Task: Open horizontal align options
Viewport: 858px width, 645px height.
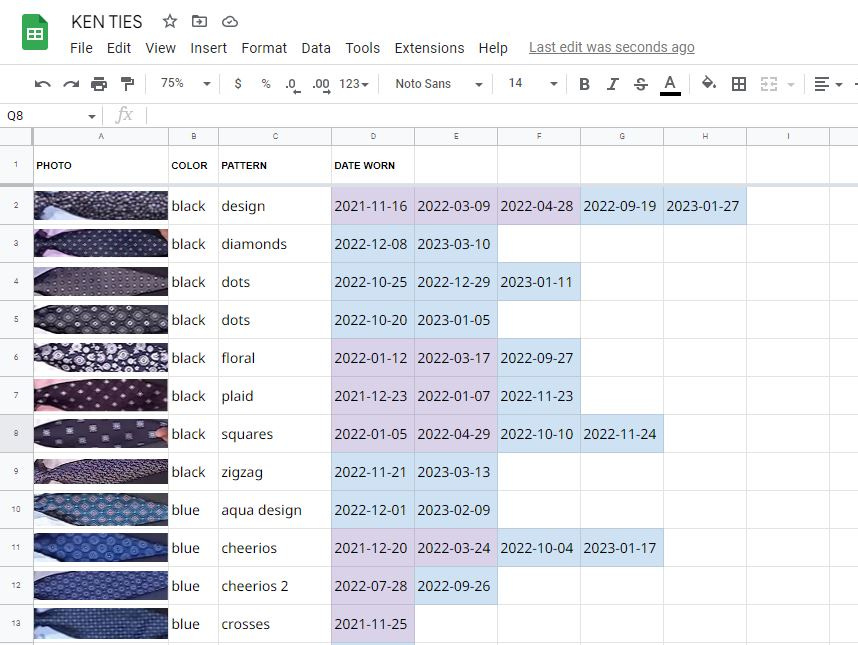Action: tap(821, 84)
